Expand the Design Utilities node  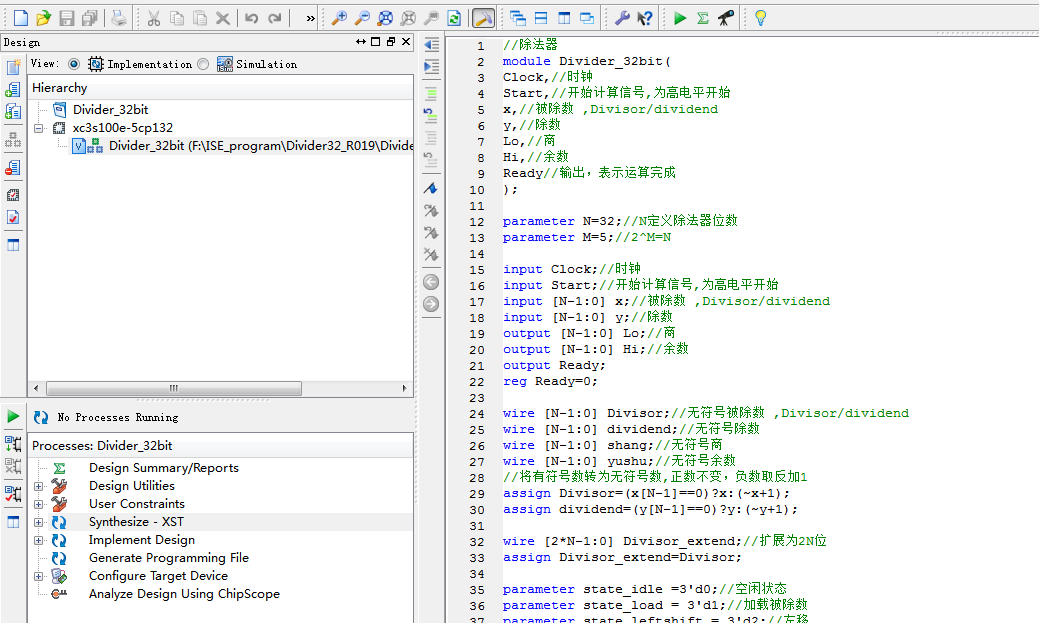(39, 486)
